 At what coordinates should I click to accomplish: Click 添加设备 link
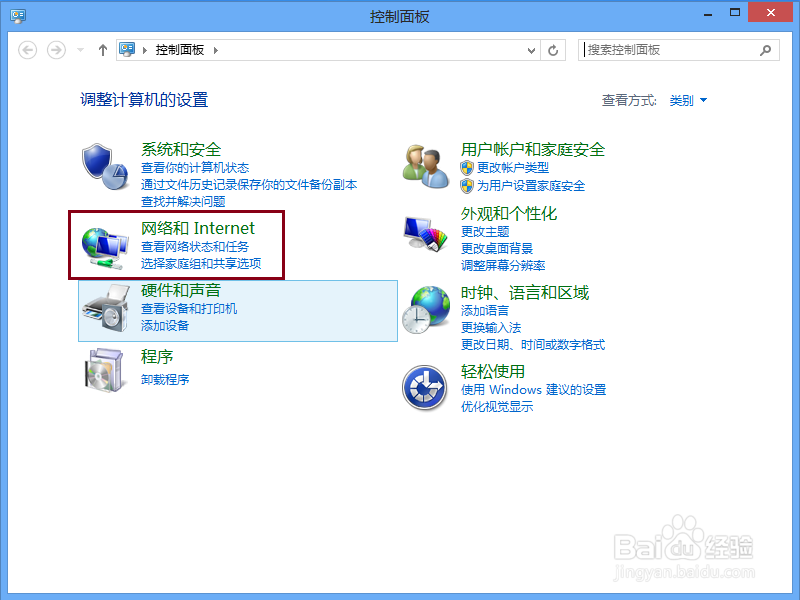(165, 326)
